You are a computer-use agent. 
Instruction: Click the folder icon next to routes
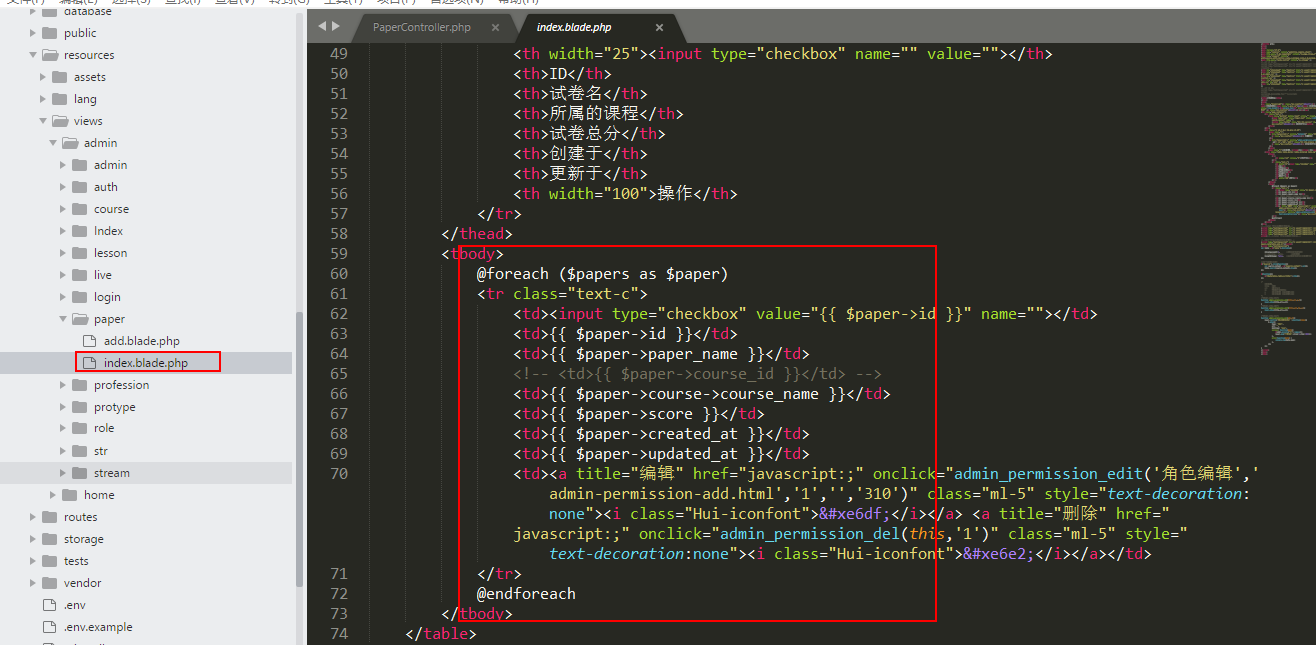click(49, 517)
